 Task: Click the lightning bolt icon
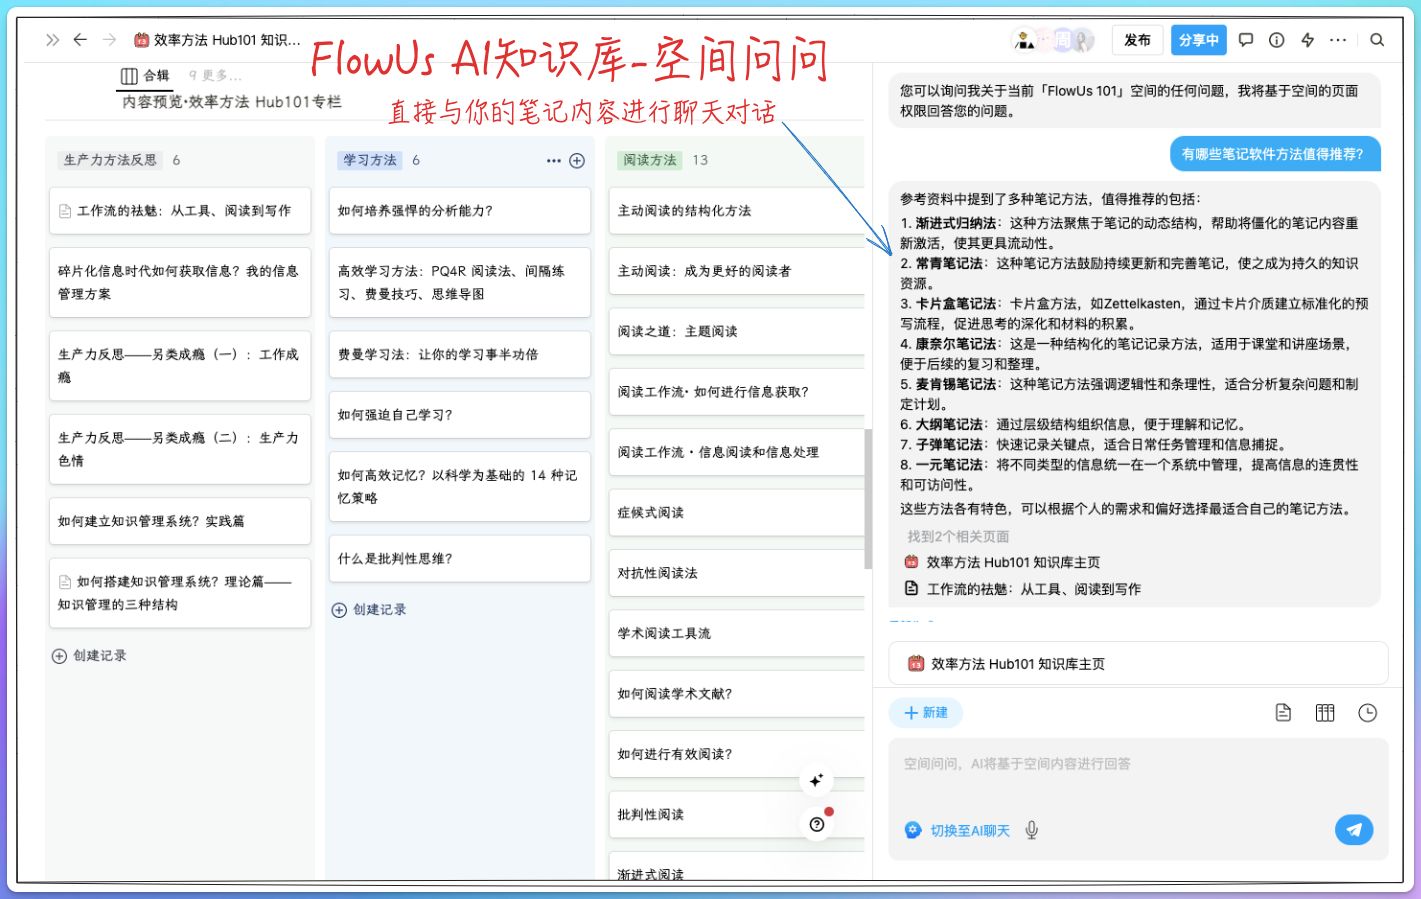(x=1308, y=40)
